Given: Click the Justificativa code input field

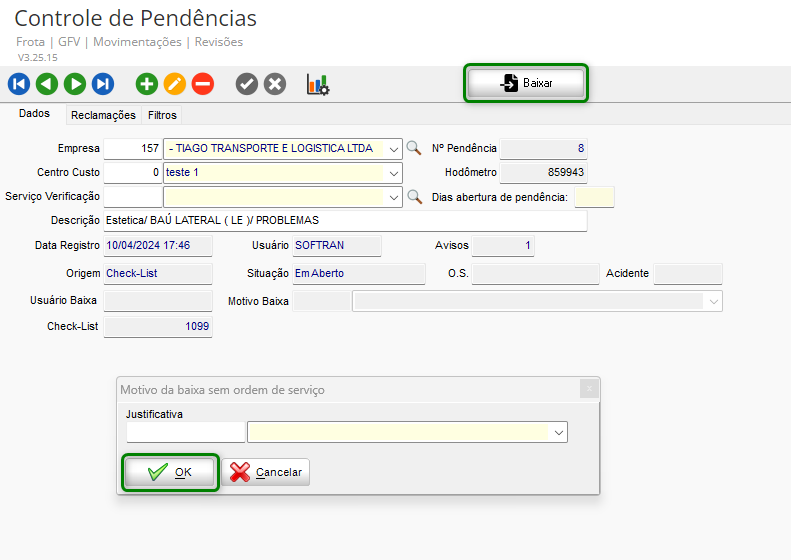Looking at the screenshot, I should [x=185, y=432].
